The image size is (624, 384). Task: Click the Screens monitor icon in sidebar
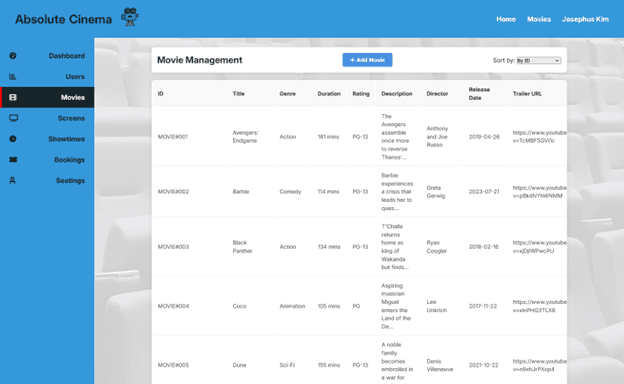coord(14,118)
